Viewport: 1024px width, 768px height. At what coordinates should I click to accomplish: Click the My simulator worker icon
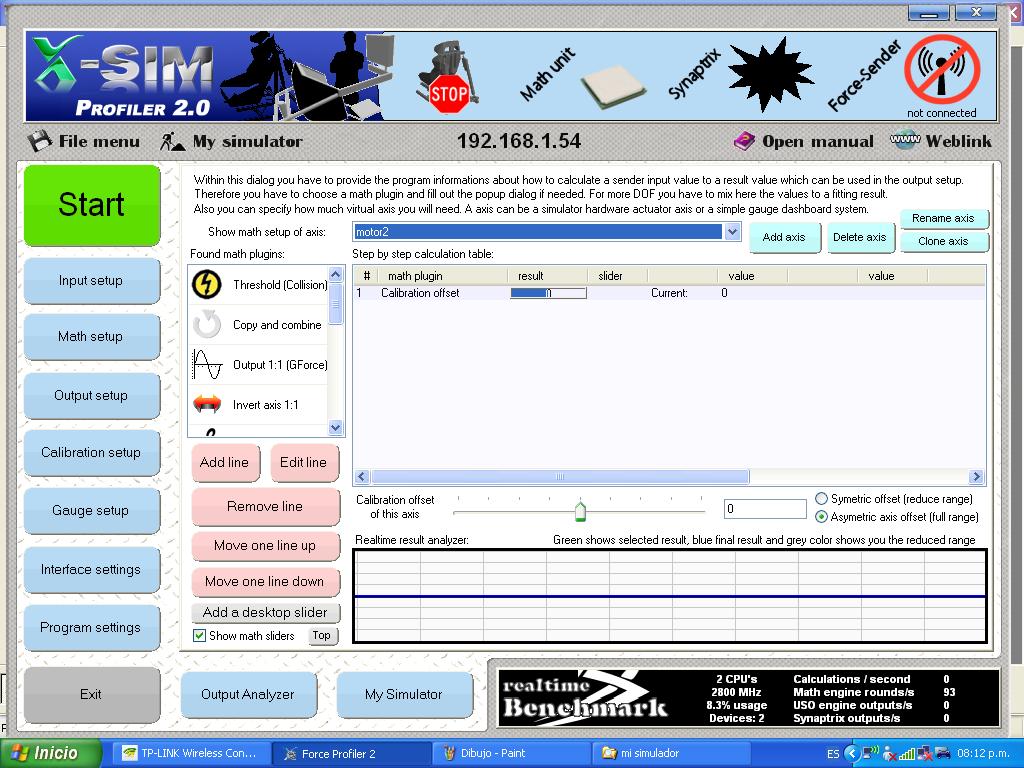[172, 141]
